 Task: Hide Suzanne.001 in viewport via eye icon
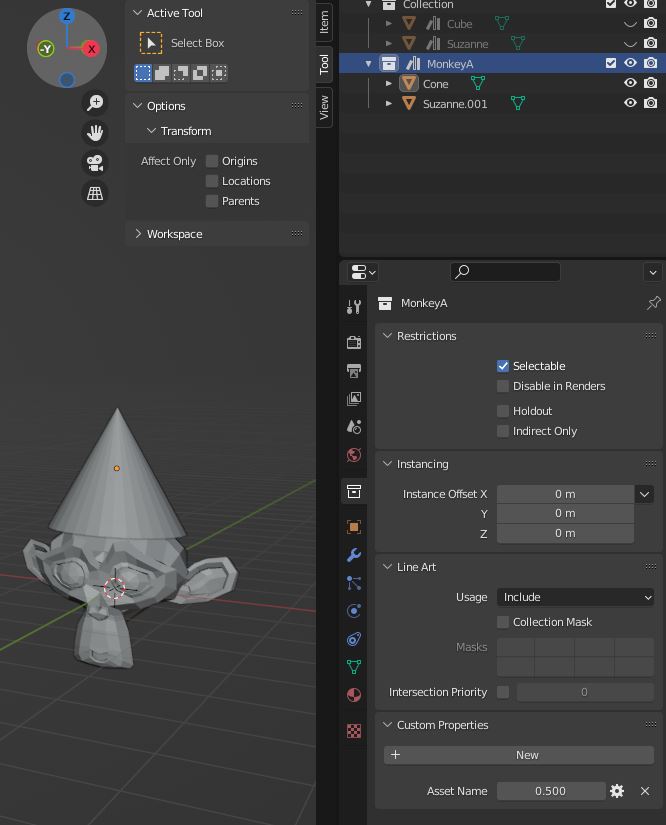tap(630, 103)
